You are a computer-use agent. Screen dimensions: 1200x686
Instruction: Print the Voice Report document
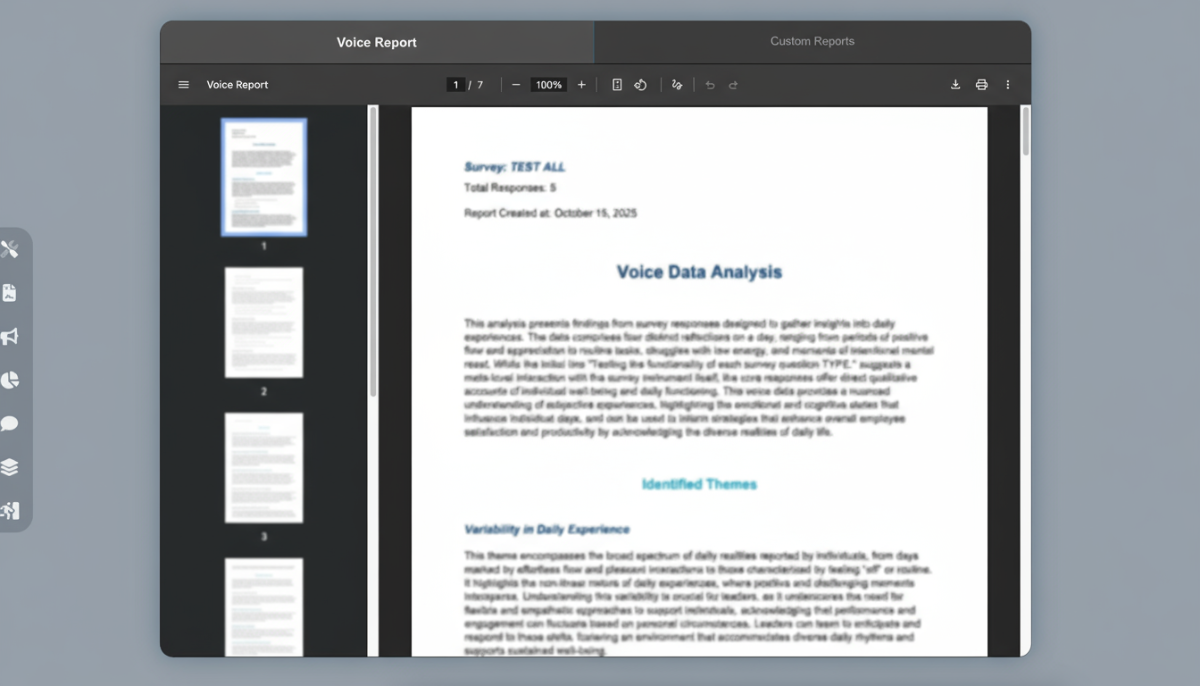pyautogui.click(x=981, y=85)
